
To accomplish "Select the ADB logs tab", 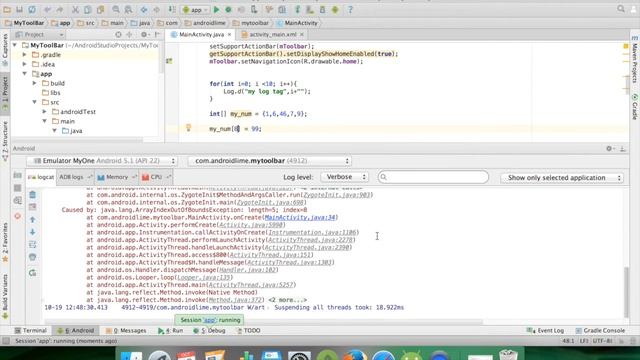I will point(76,177).
